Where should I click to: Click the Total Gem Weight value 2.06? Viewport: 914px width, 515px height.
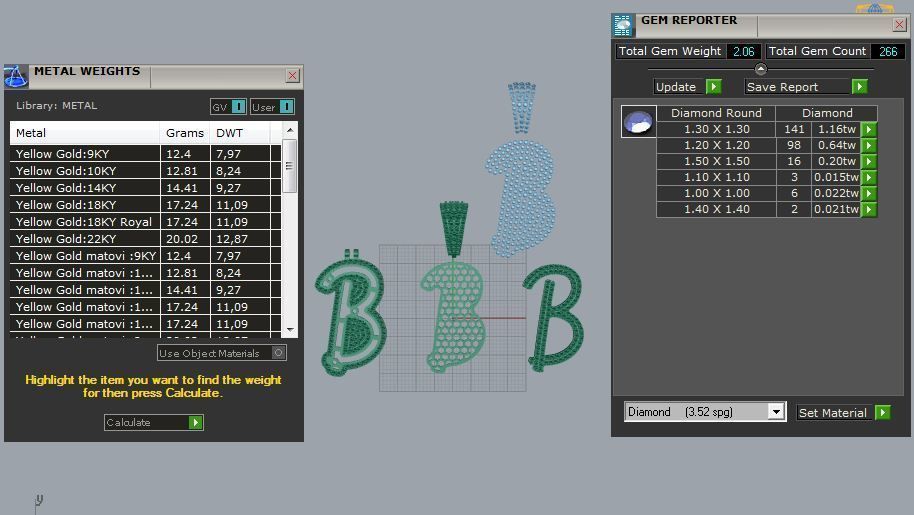[744, 51]
